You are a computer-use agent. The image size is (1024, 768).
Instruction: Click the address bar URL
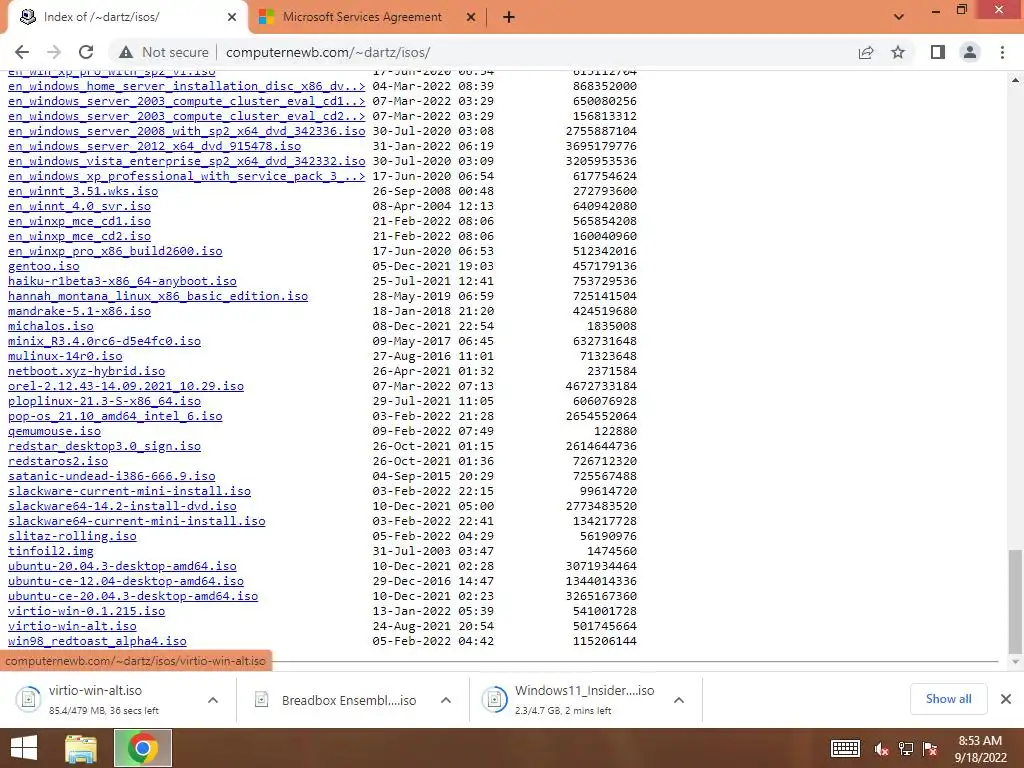[x=328, y=52]
